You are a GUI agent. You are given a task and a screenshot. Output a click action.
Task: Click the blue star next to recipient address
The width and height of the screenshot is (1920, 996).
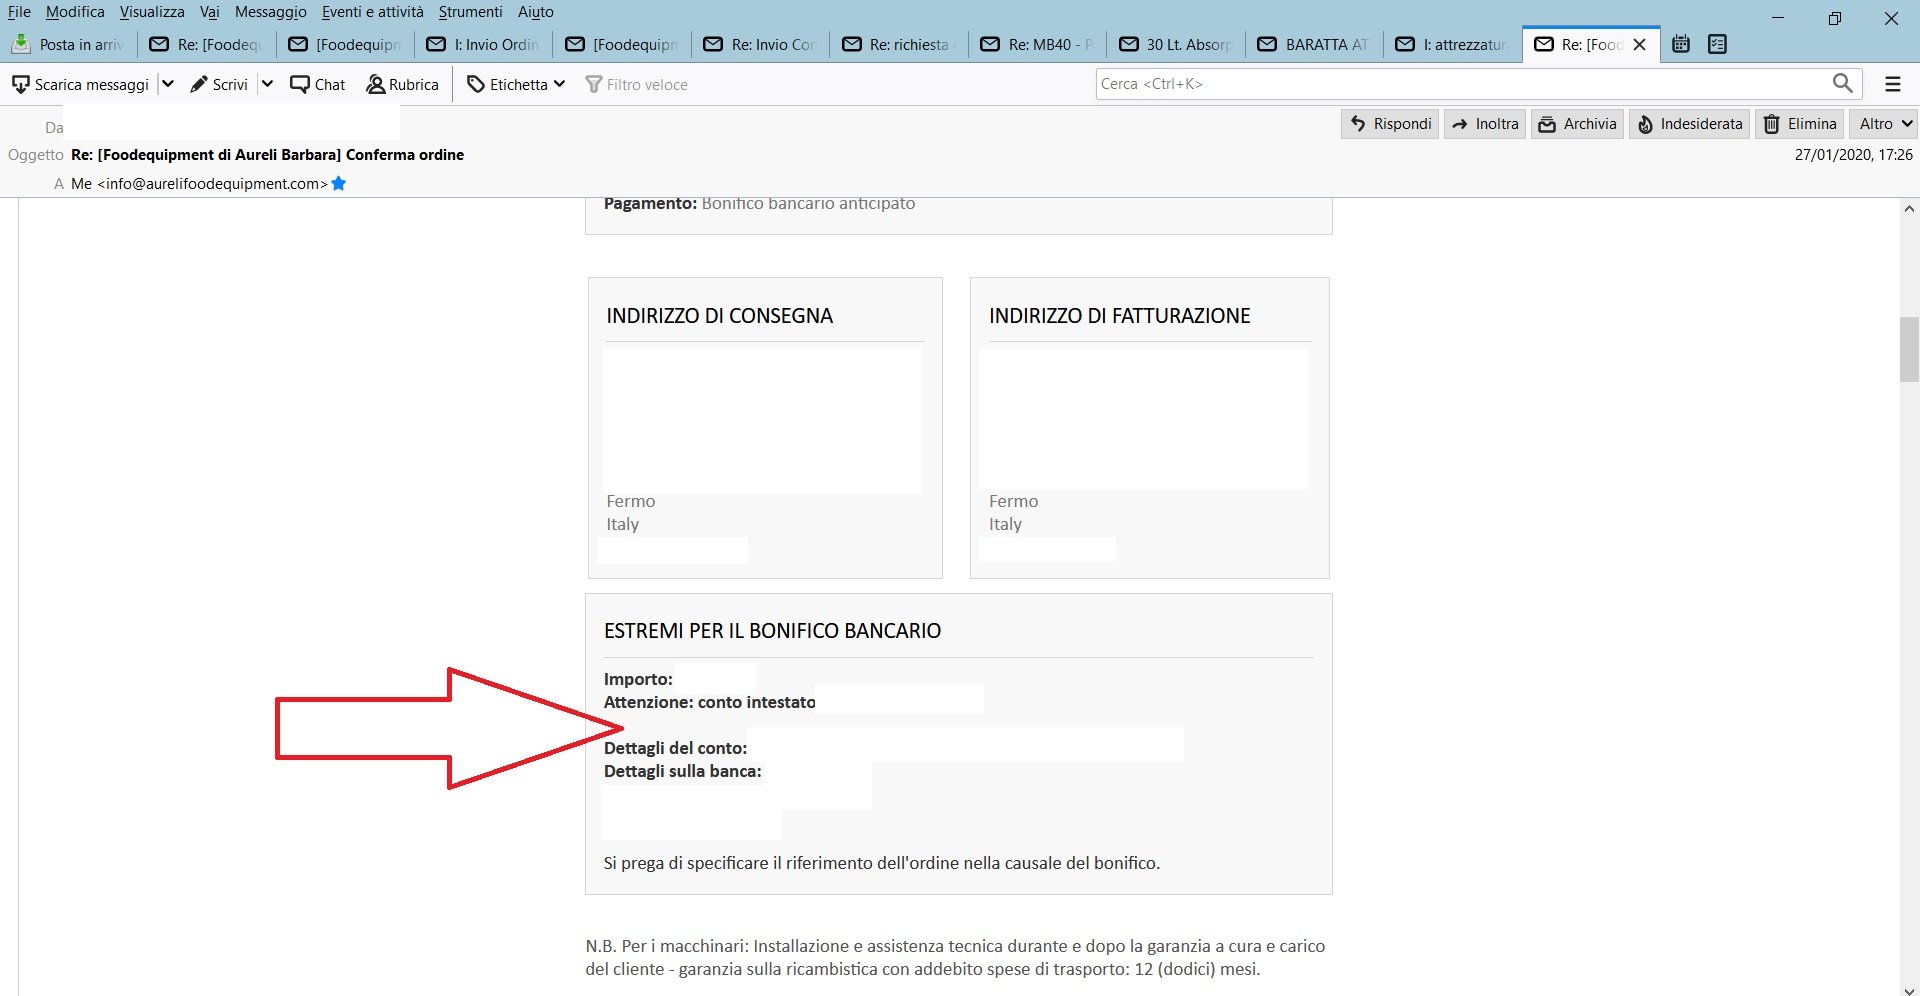(x=339, y=183)
